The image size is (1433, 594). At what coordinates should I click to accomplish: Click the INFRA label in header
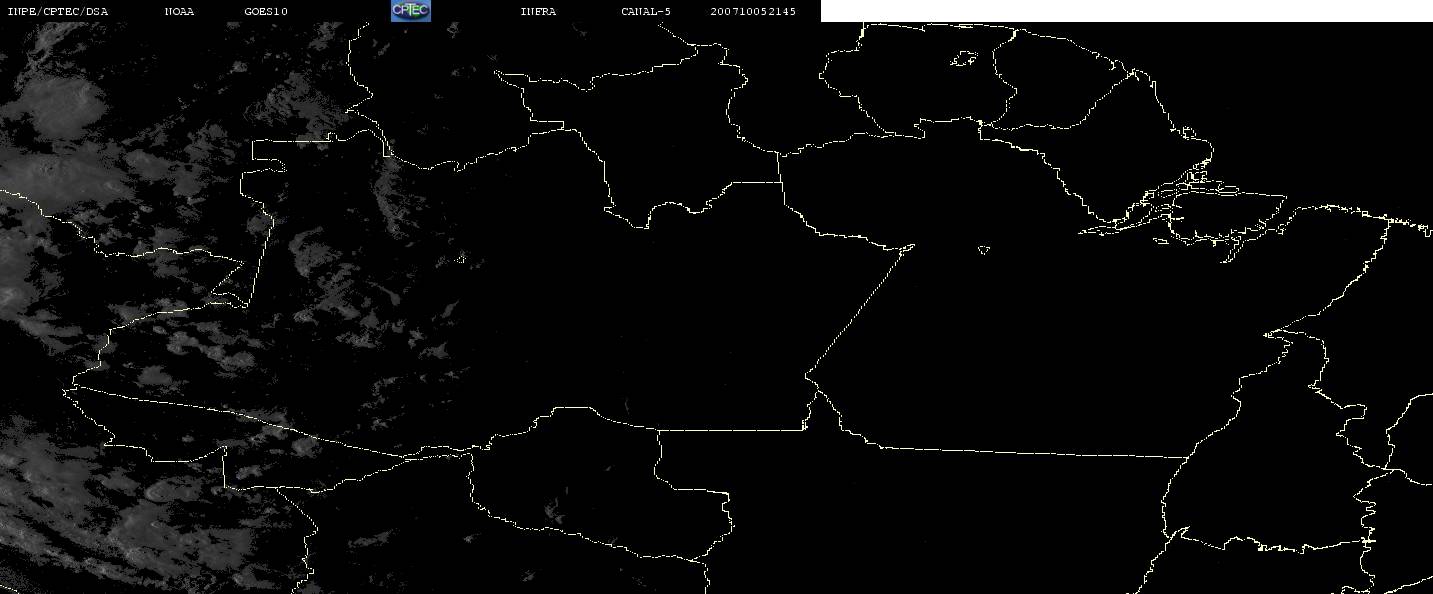point(538,11)
